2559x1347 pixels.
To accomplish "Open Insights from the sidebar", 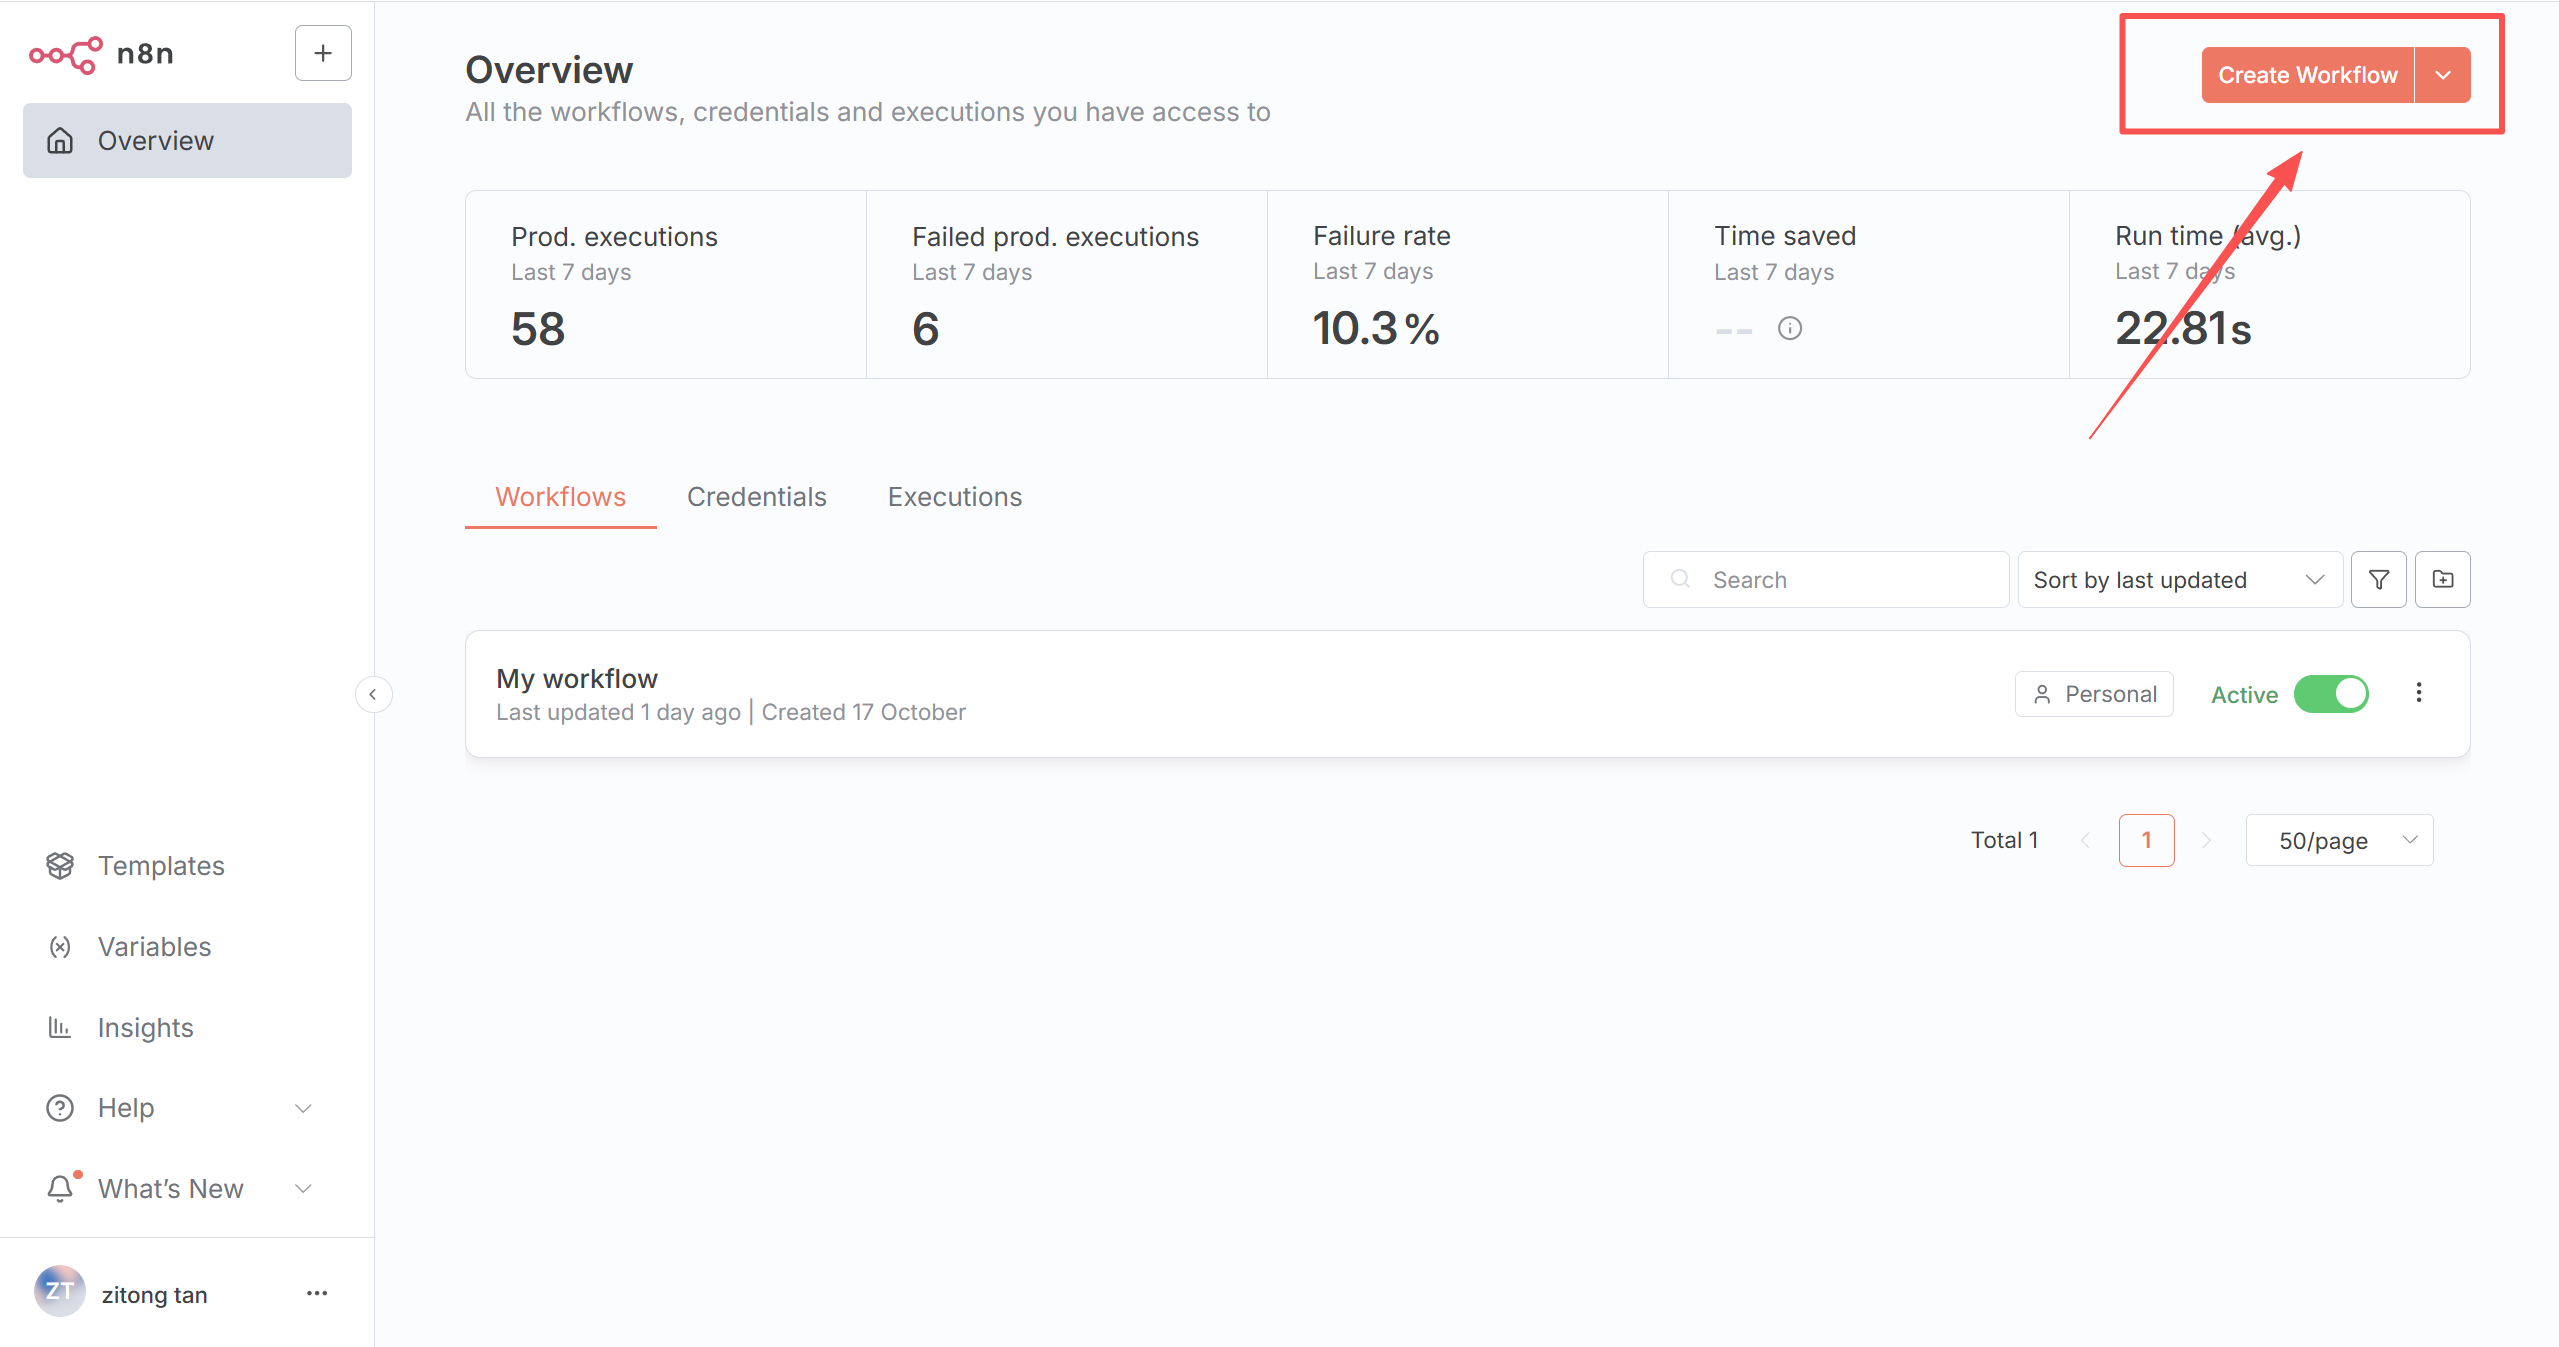I will 145,1027.
